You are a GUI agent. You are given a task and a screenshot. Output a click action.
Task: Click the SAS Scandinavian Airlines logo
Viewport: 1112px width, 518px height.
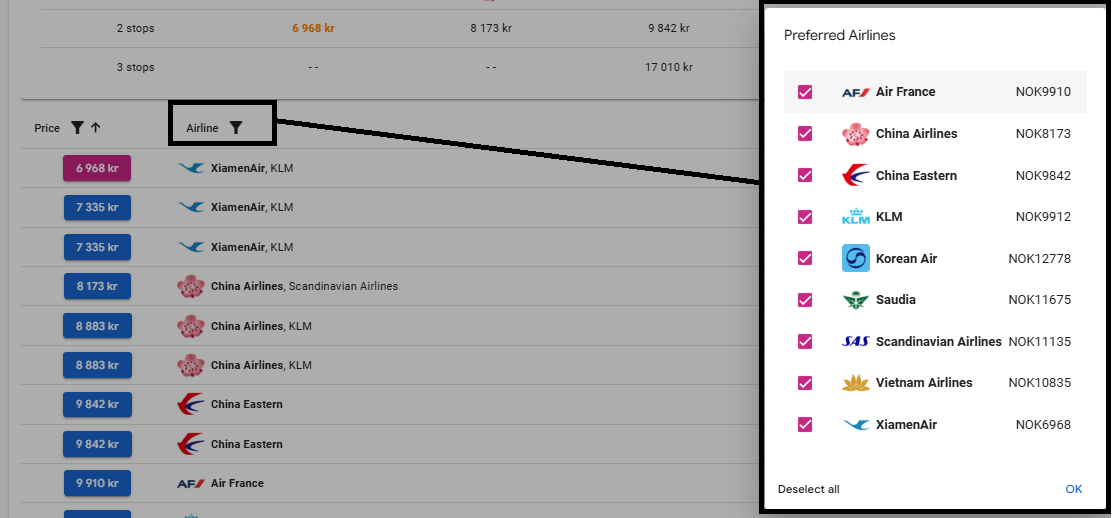tap(855, 341)
